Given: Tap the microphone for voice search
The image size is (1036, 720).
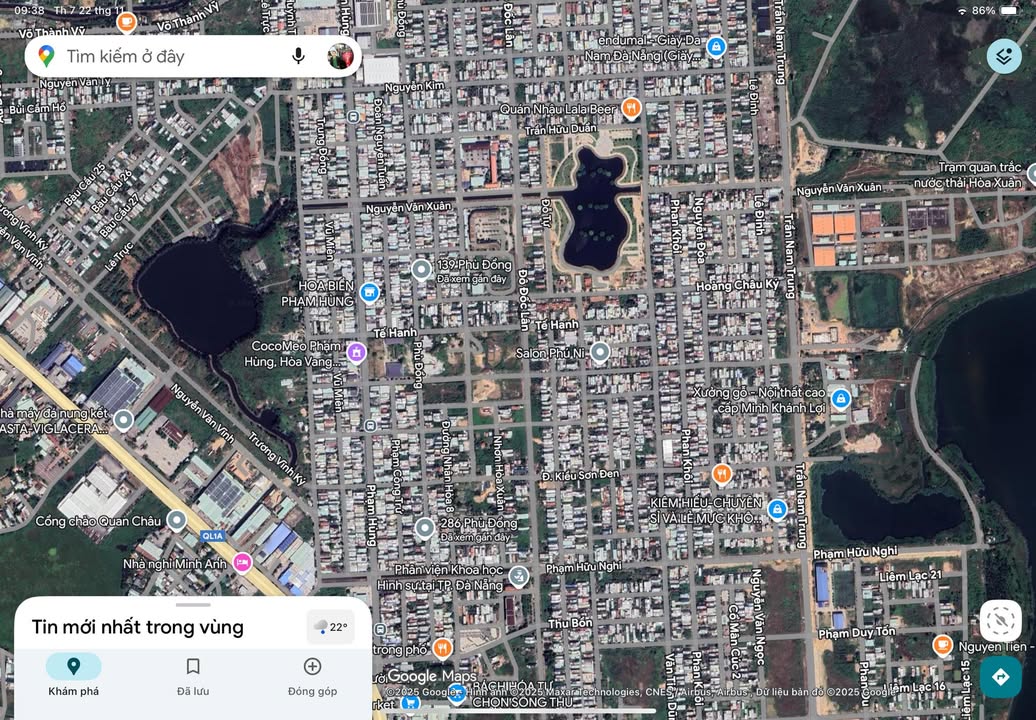Looking at the screenshot, I should tap(298, 56).
